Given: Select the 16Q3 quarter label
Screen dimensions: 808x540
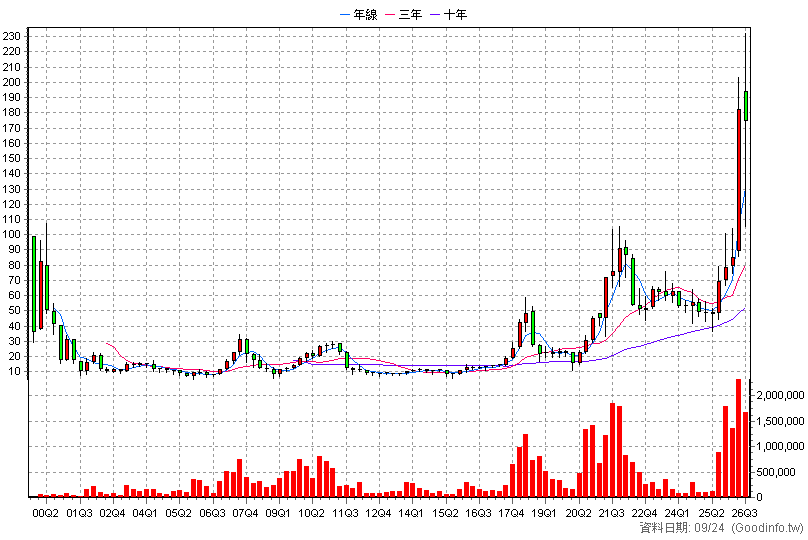Looking at the screenshot, I should [x=478, y=513].
